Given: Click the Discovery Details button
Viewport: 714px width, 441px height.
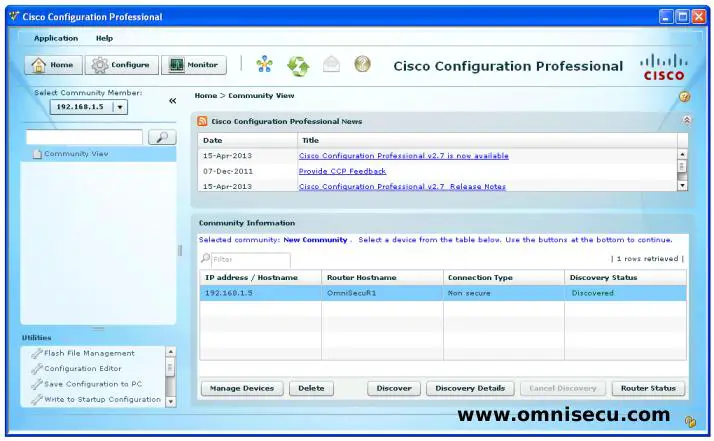Looking at the screenshot, I should tap(470, 389).
